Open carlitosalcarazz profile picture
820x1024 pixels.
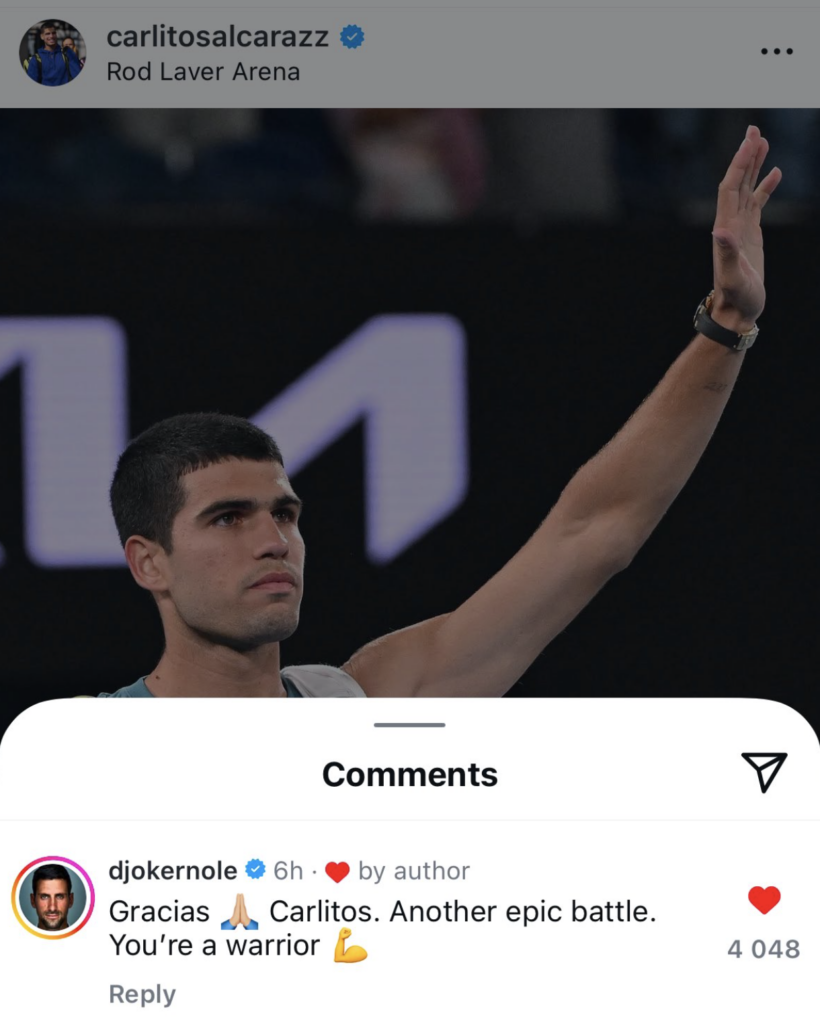(52, 52)
